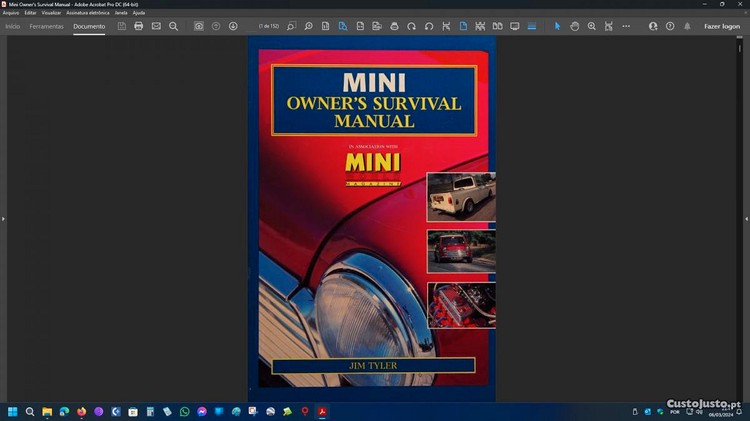Open WhatsApp from the Windows taskbar
750x421 pixels.
coord(184,411)
